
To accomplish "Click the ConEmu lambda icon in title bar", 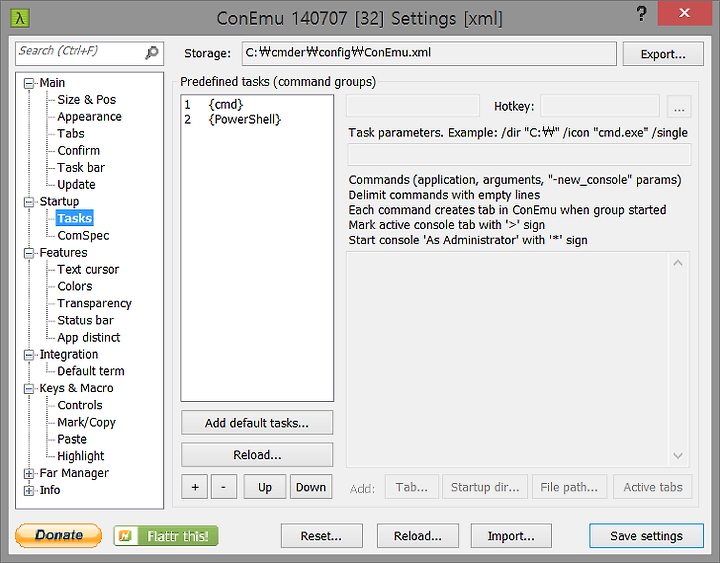I will pos(20,18).
